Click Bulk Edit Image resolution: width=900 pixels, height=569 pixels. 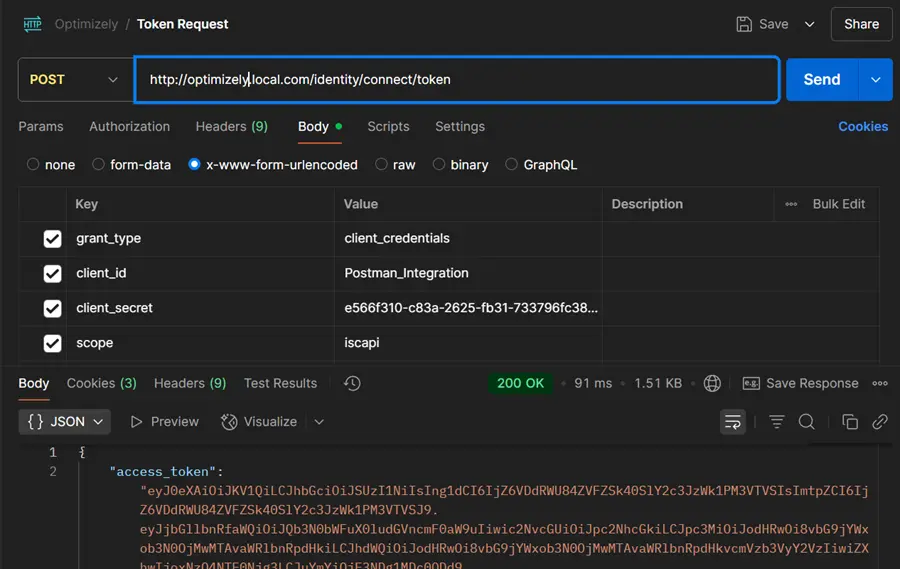[839, 204]
